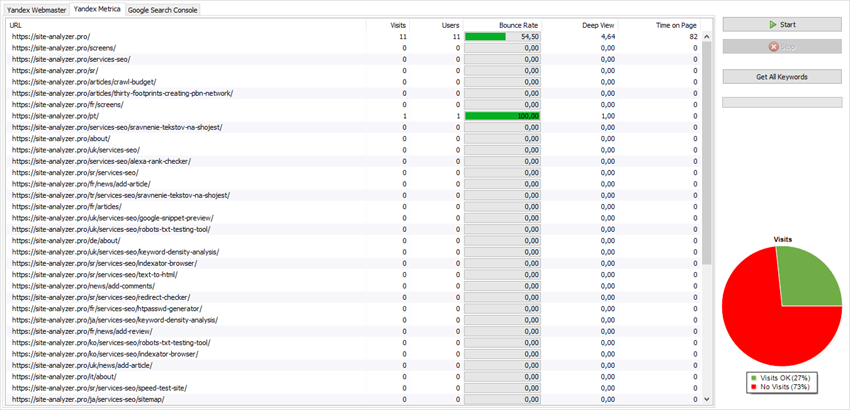Select row https://site-analyzer.pro/screens/

(x=355, y=48)
